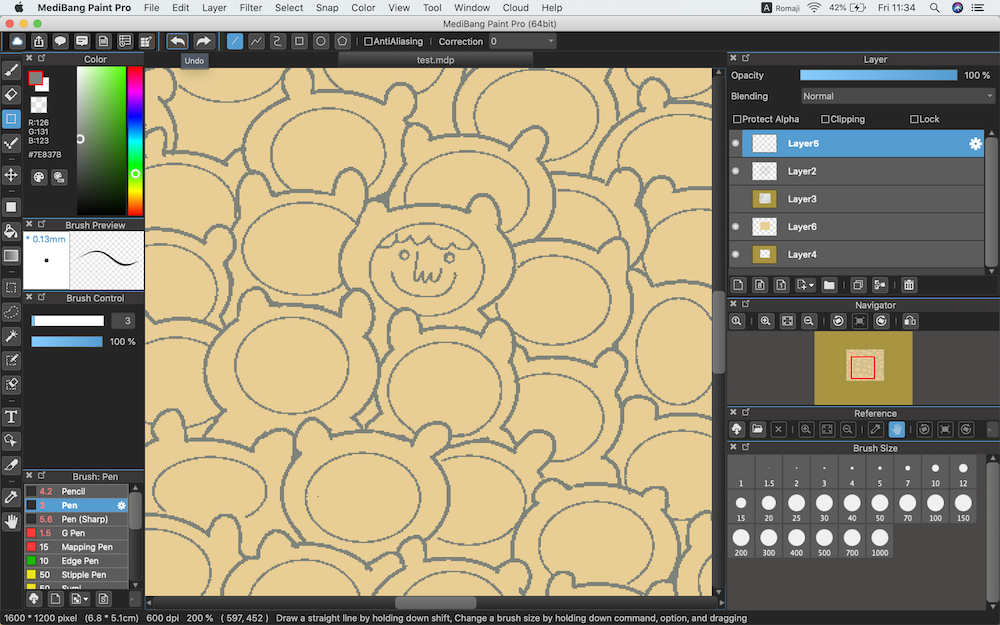The width and height of the screenshot is (1000, 625).
Task: Select the rectangular Select tool
Action: 11,288
